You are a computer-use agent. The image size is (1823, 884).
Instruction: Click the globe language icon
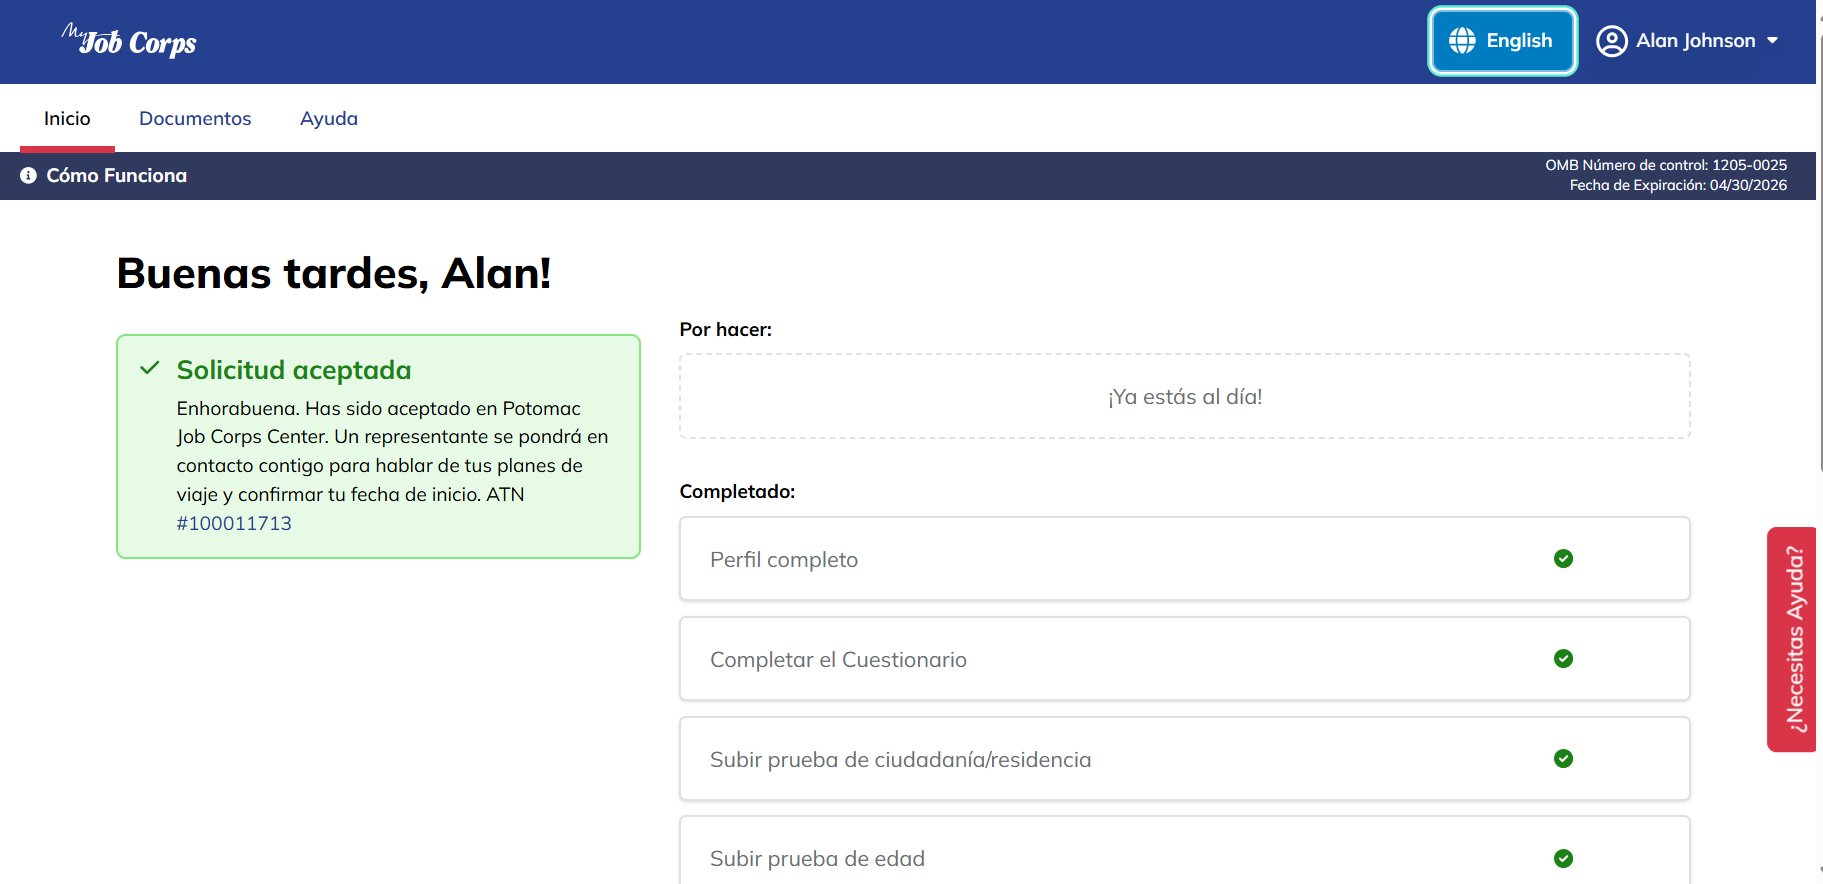coord(1462,41)
